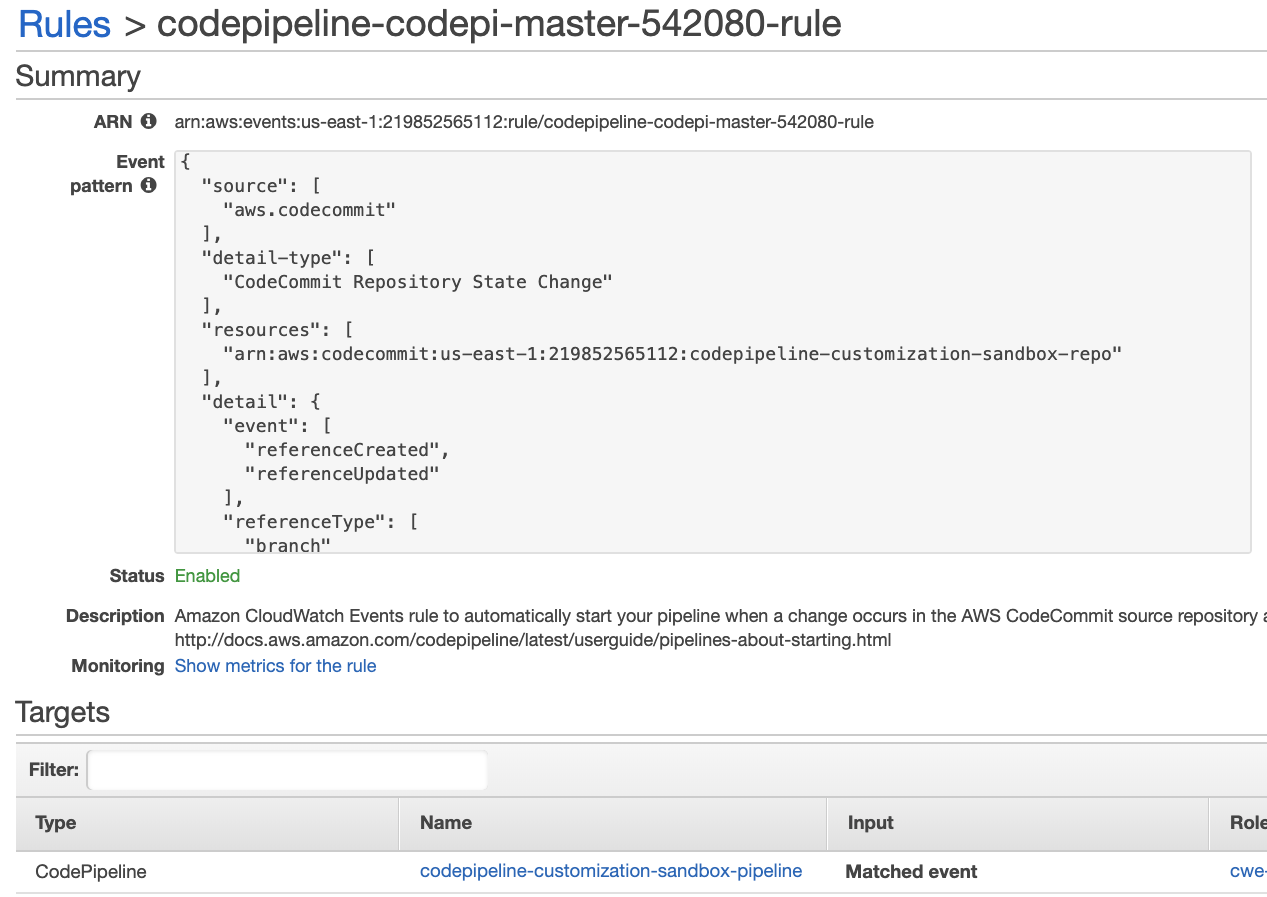Screen dimensions: 1267x897
Task: Click the docs.aws.amazon.com URL in Description
Action: pyautogui.click(x=532, y=640)
